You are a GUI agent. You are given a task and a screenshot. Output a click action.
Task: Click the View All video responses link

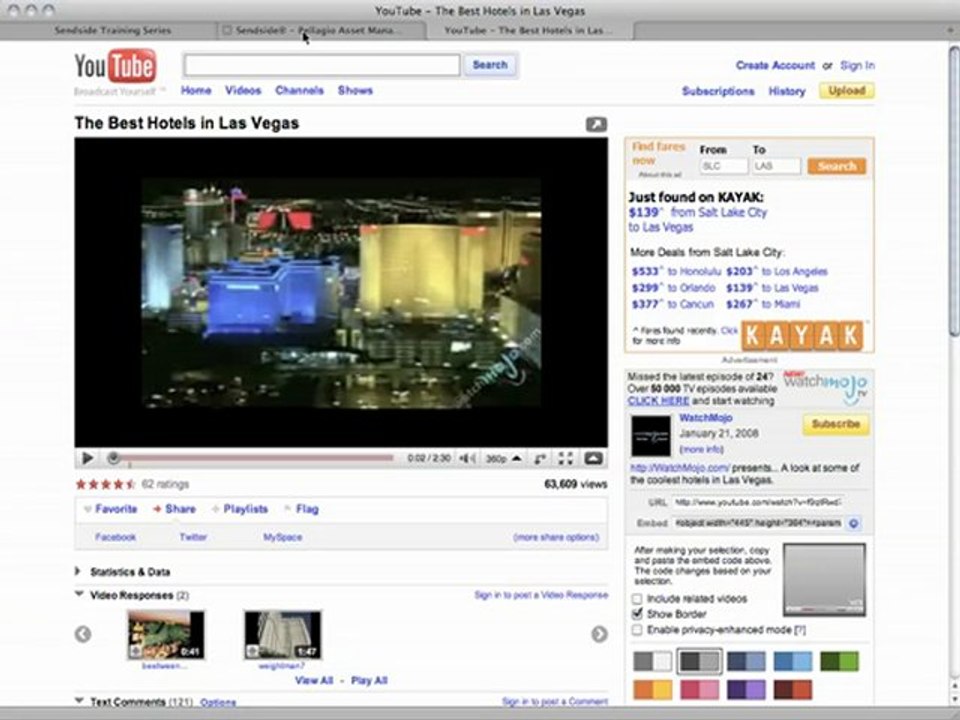314,680
